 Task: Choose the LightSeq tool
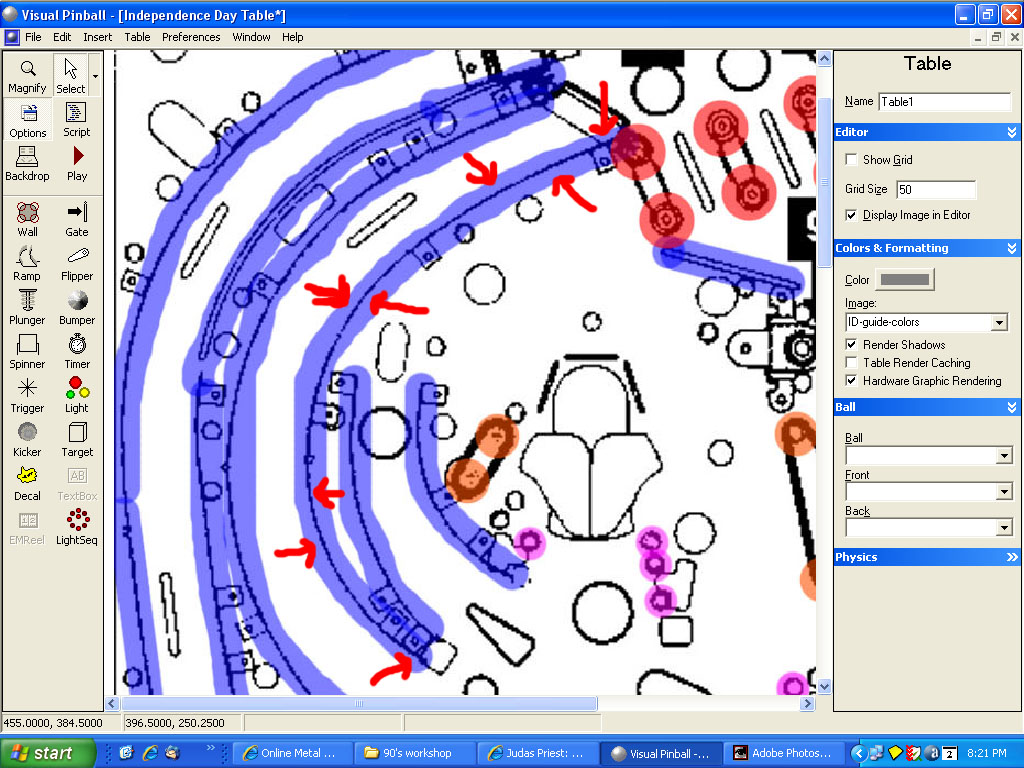77,527
